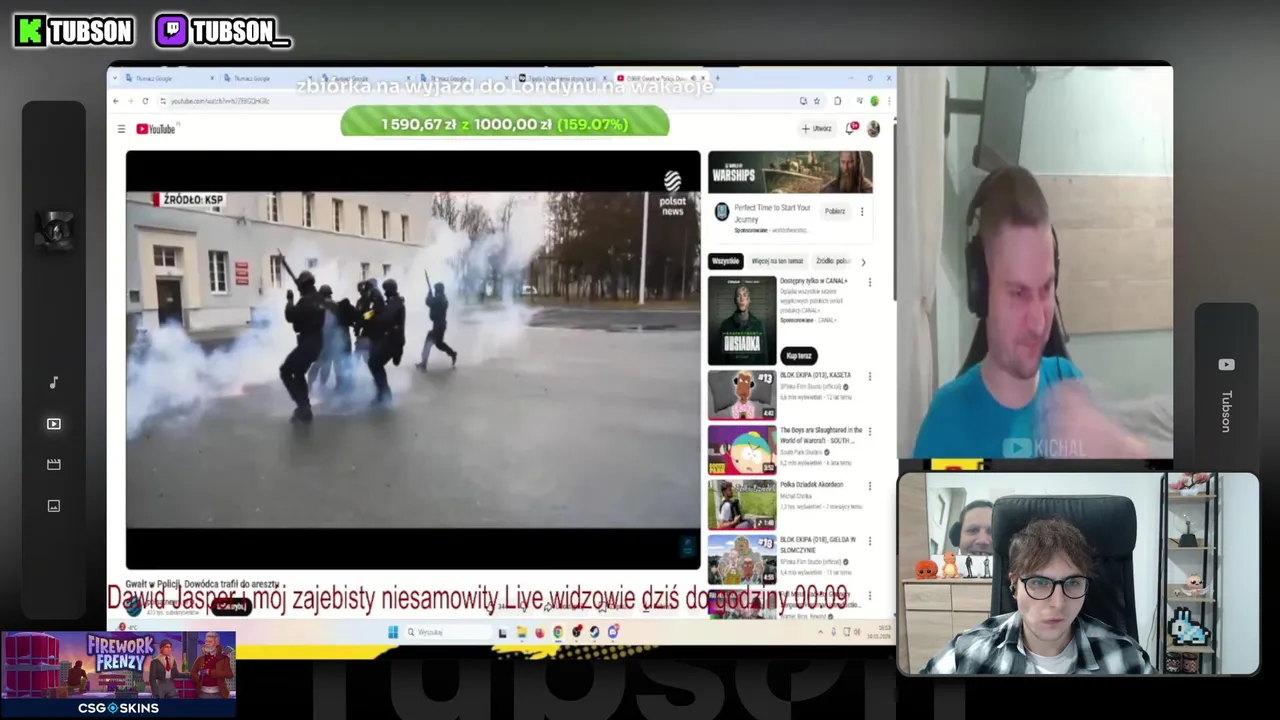Go to the YouTube home logo
This screenshot has height=720, width=1280.
point(156,129)
